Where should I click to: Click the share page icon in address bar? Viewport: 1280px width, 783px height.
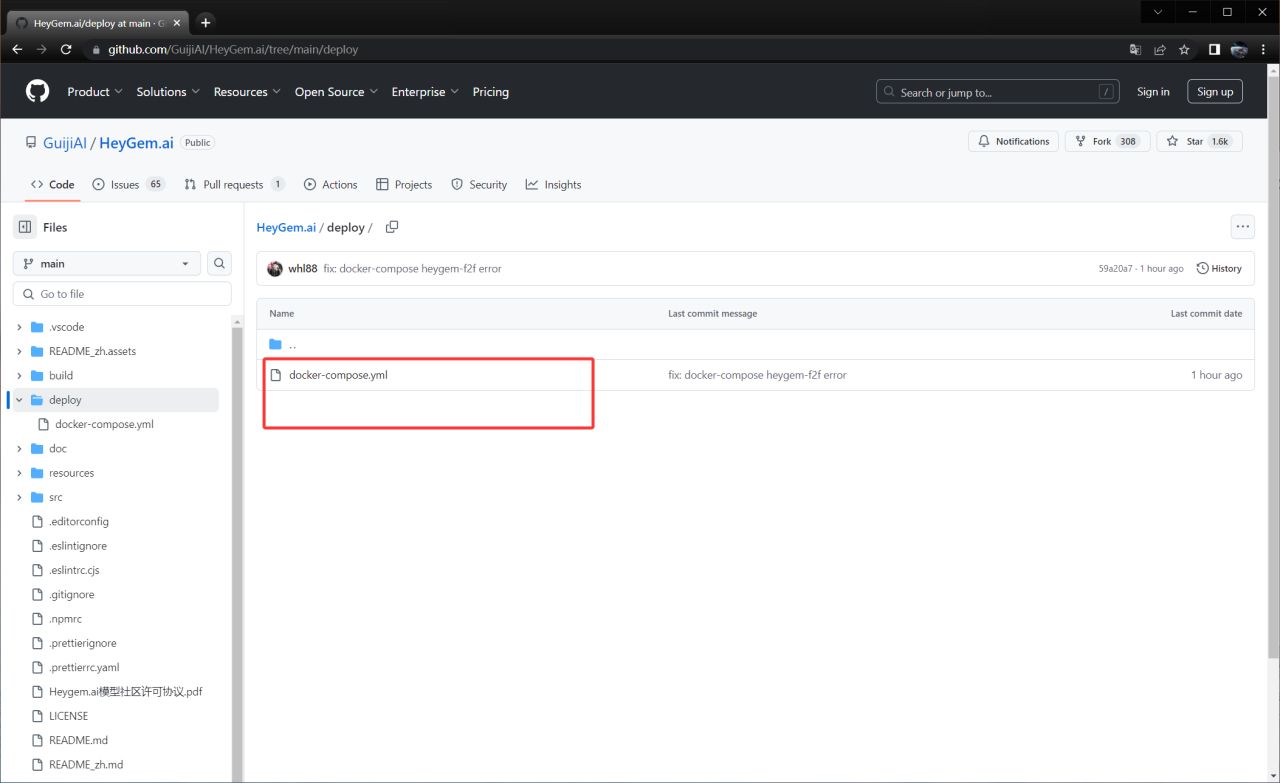point(1160,49)
